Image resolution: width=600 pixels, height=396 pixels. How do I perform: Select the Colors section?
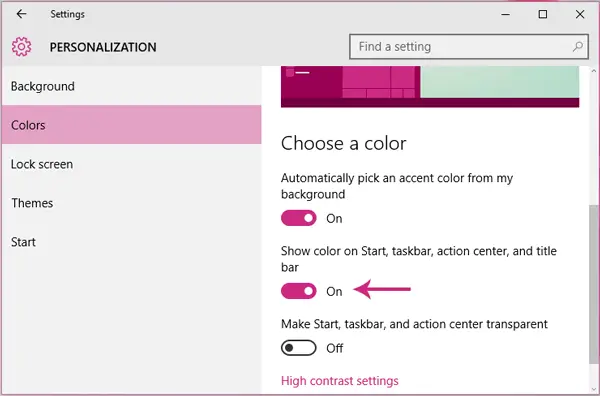pyautogui.click(x=131, y=125)
